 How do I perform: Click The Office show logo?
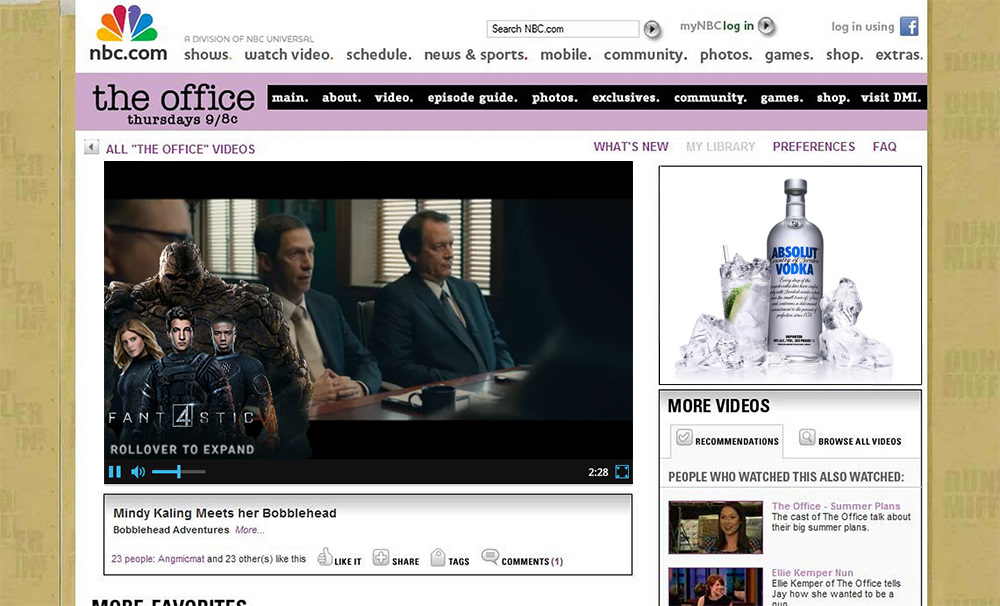(x=173, y=103)
